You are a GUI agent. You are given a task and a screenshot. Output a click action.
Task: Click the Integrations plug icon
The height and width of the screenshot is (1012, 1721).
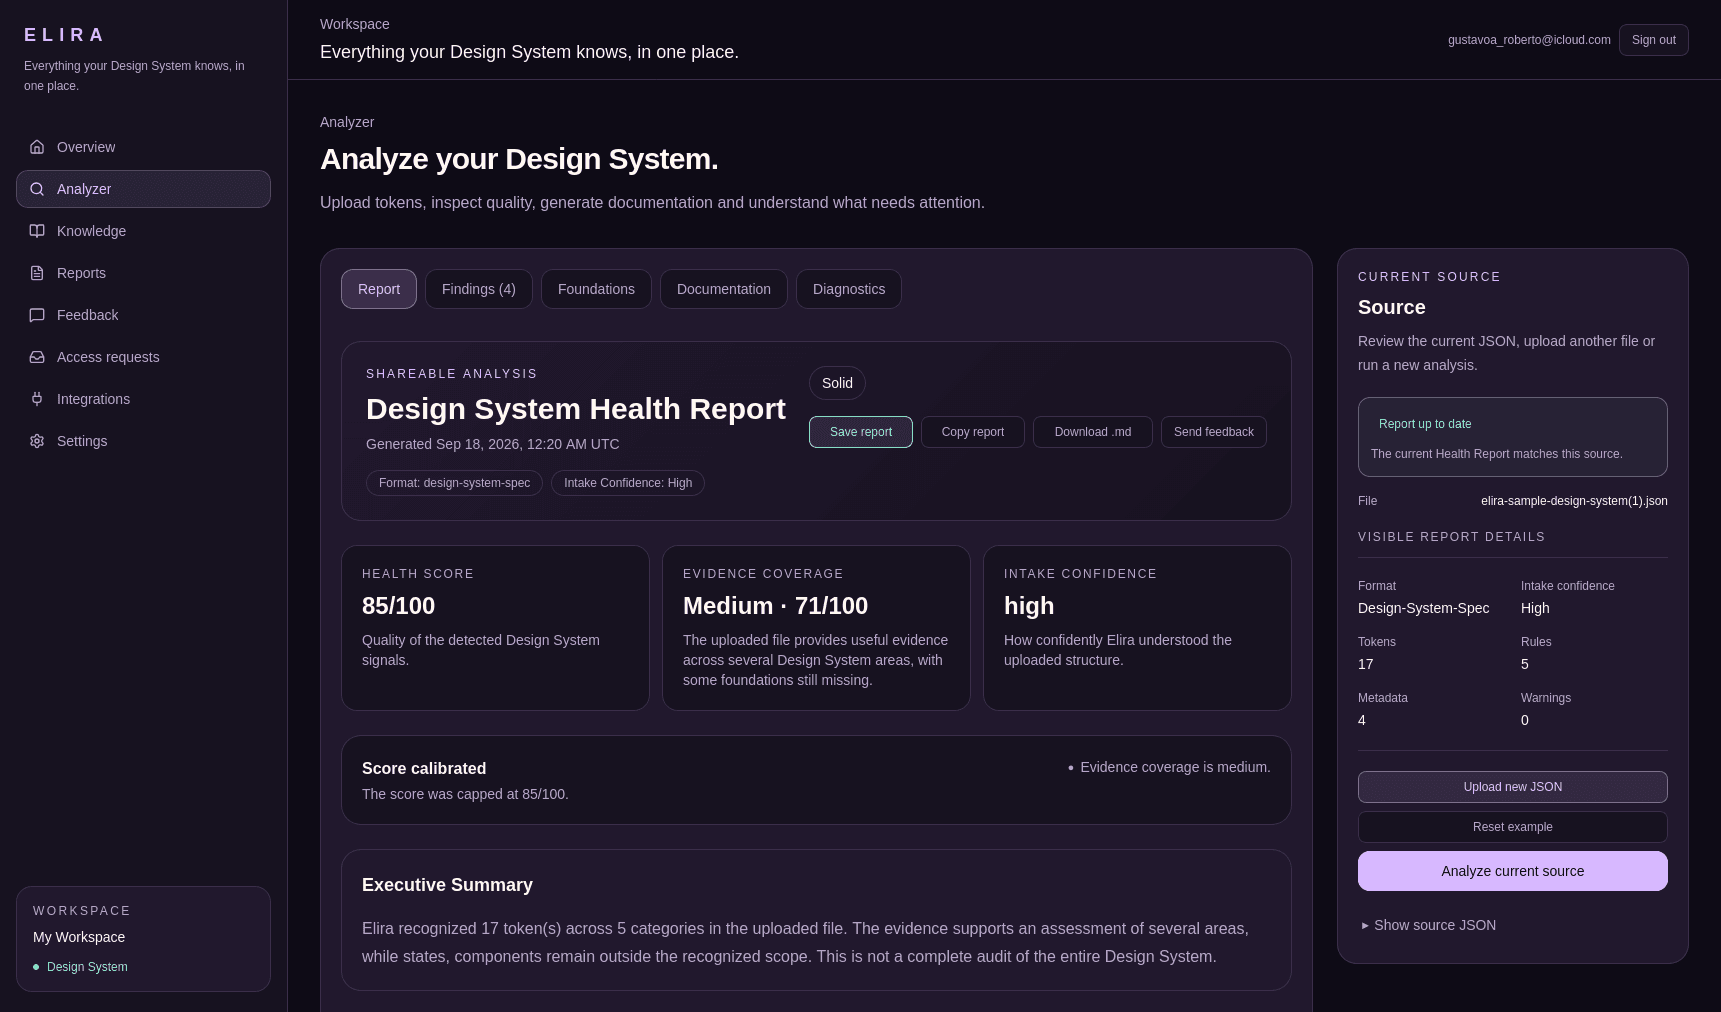[37, 399]
